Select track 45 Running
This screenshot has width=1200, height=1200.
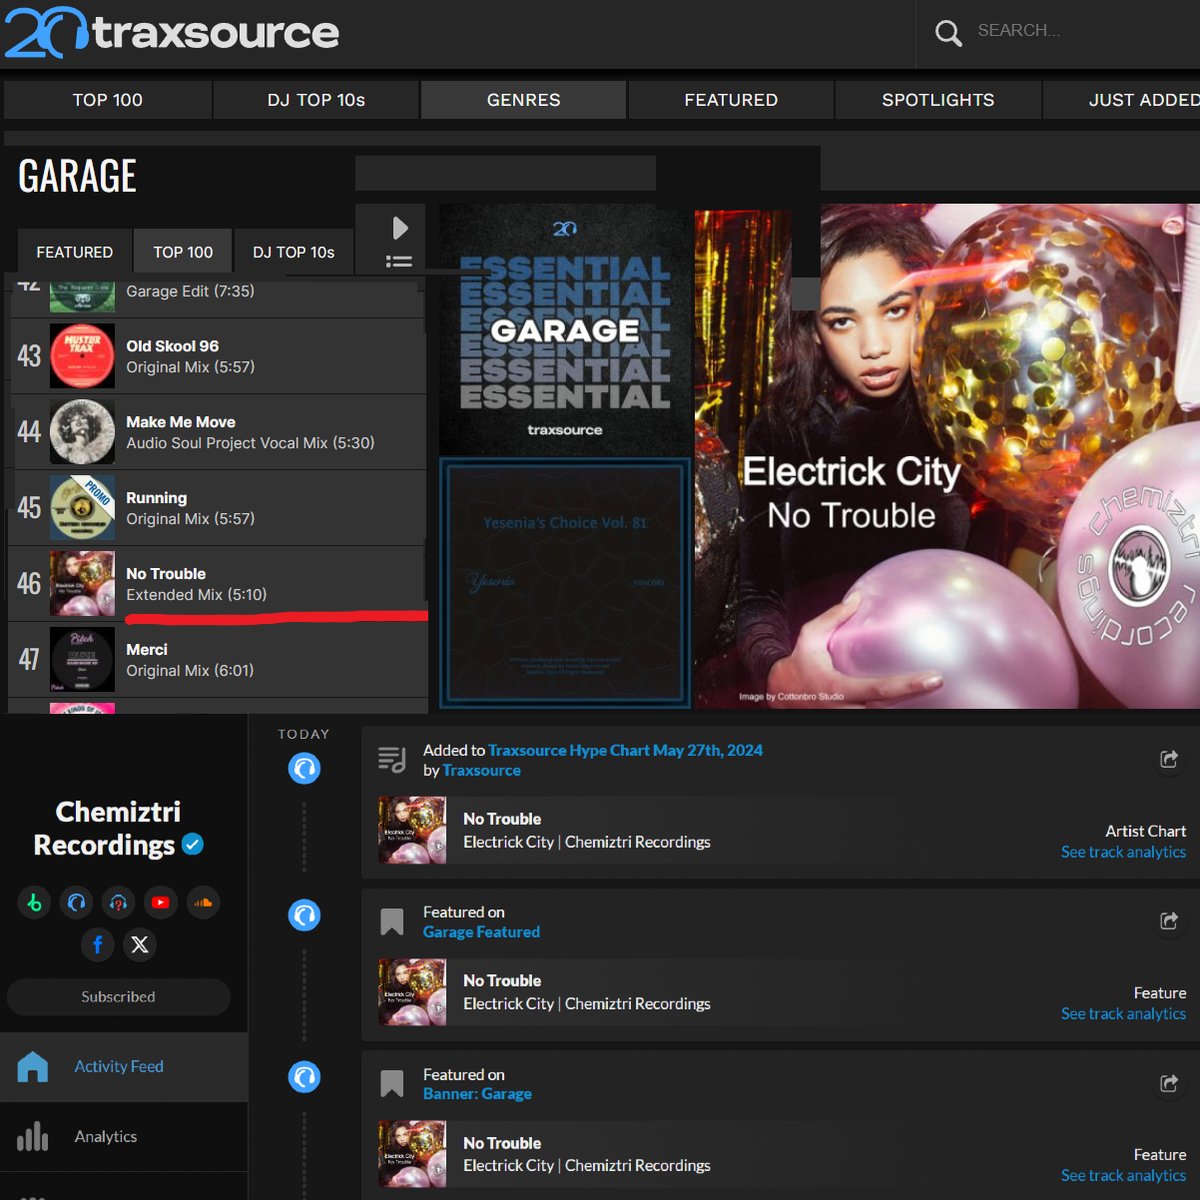tap(218, 508)
